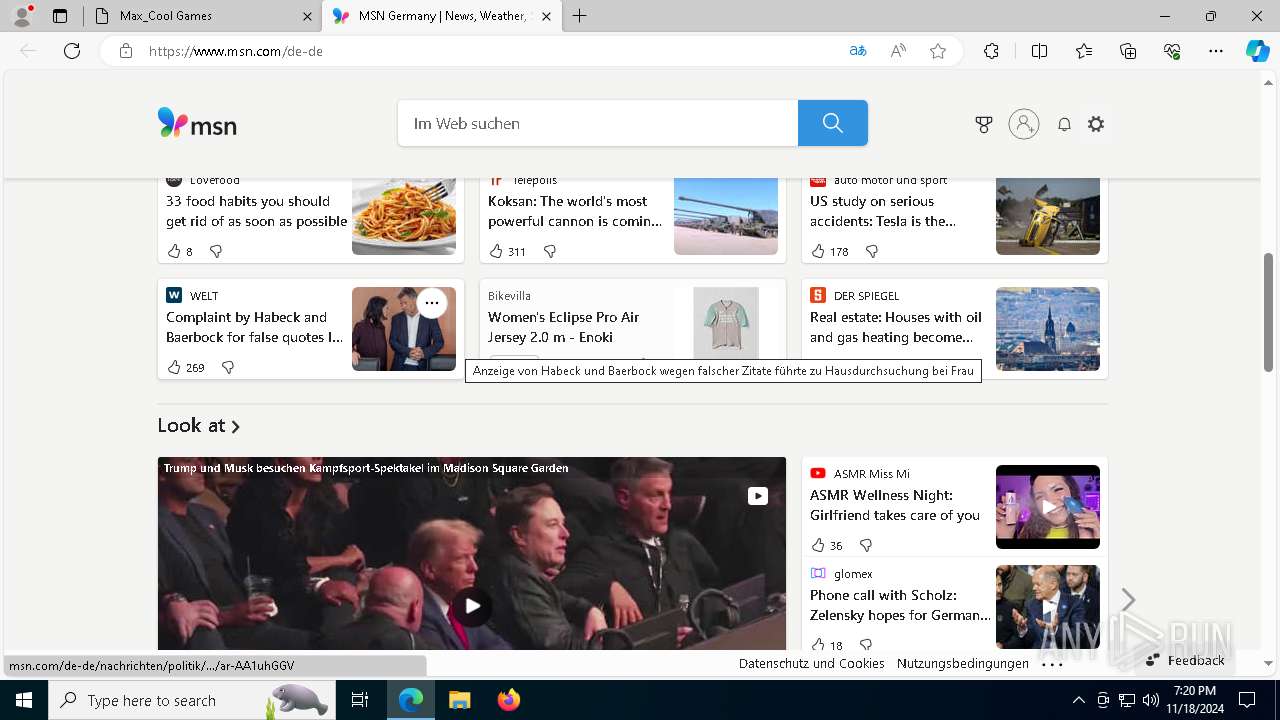The image size is (1280, 720).
Task: Click the blue web search button
Action: (x=833, y=123)
